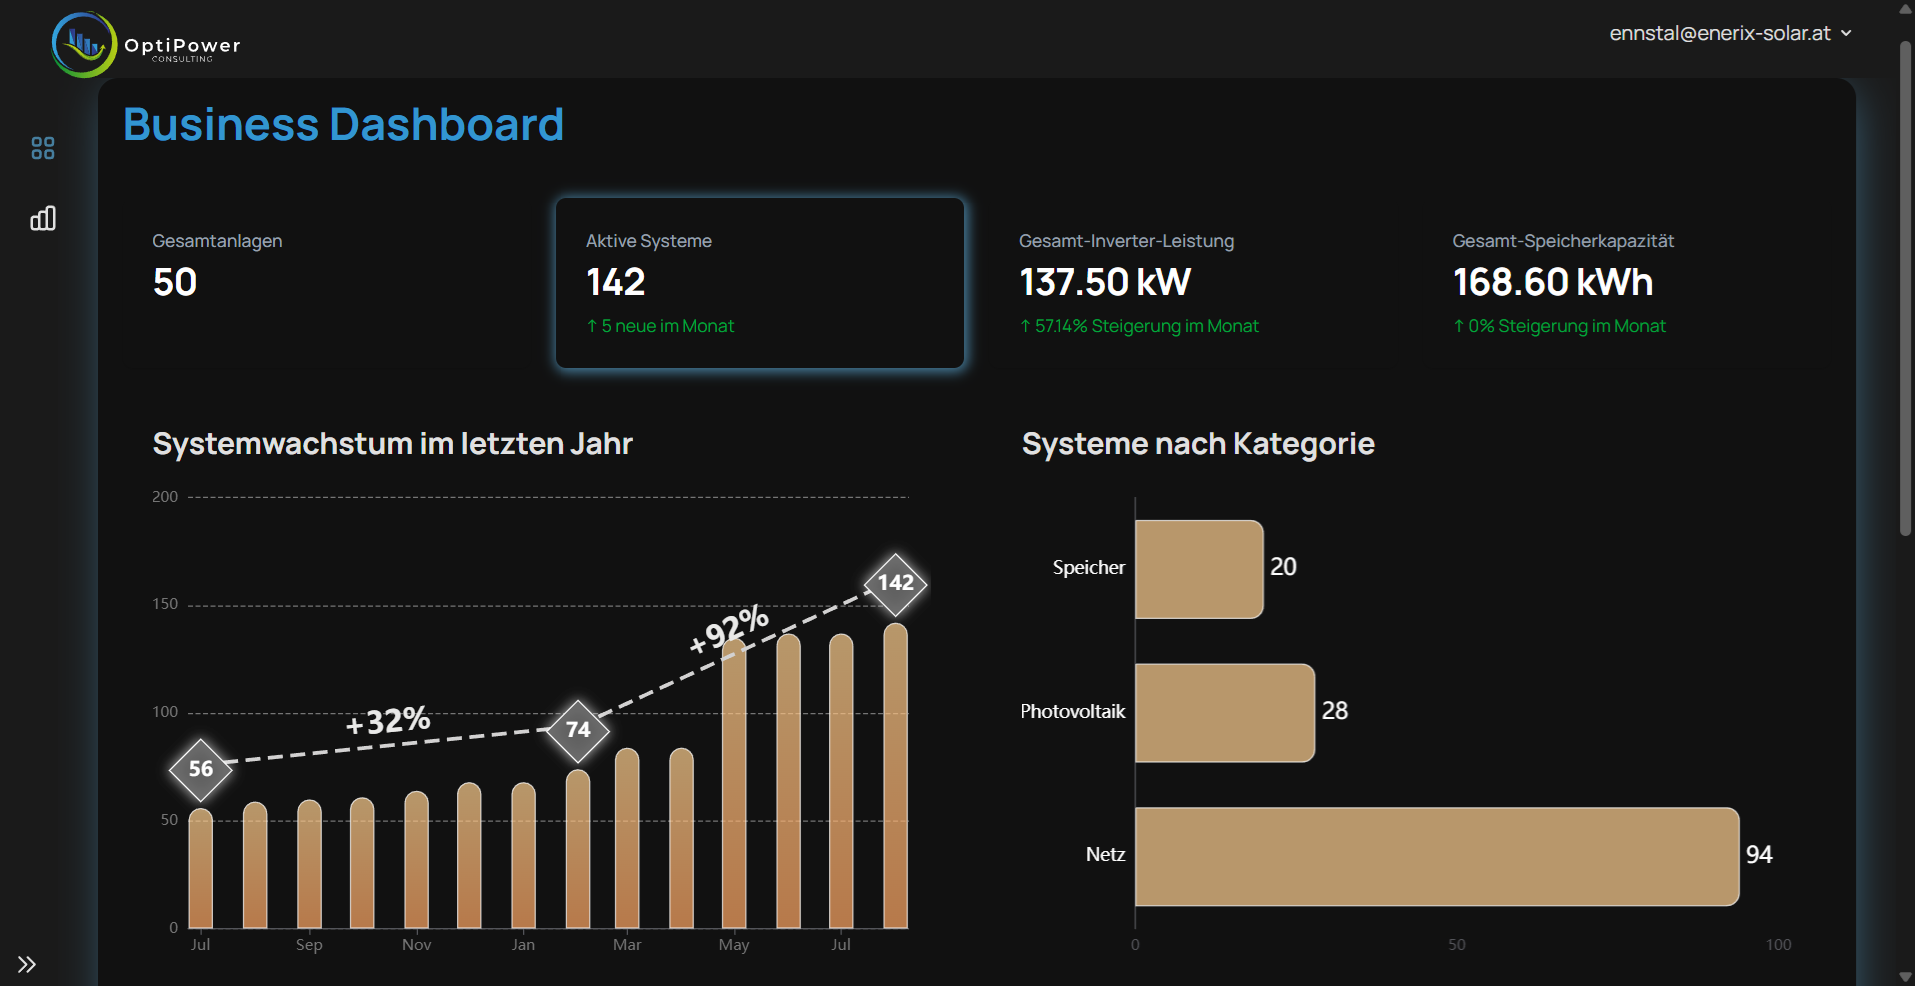Click the scrollbar up arrow
Image resolution: width=1915 pixels, height=986 pixels.
[x=1905, y=8]
